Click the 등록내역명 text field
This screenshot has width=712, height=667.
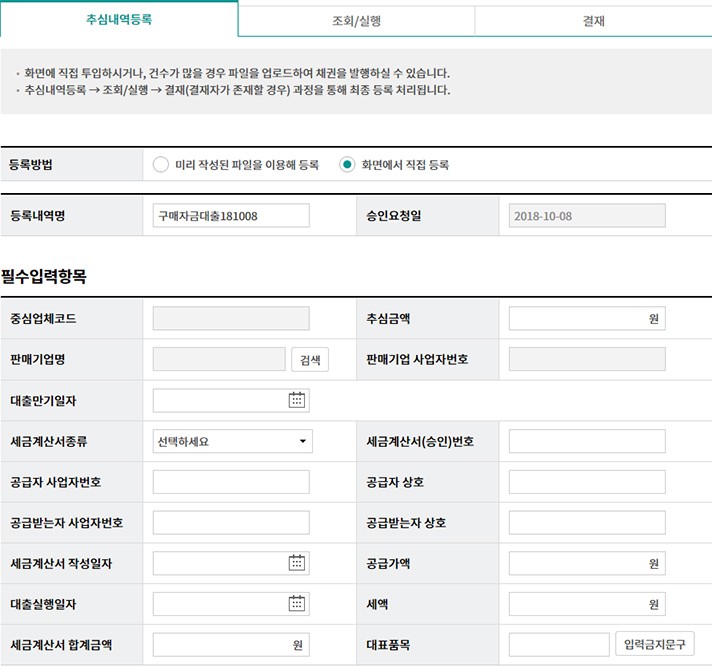pos(231,216)
